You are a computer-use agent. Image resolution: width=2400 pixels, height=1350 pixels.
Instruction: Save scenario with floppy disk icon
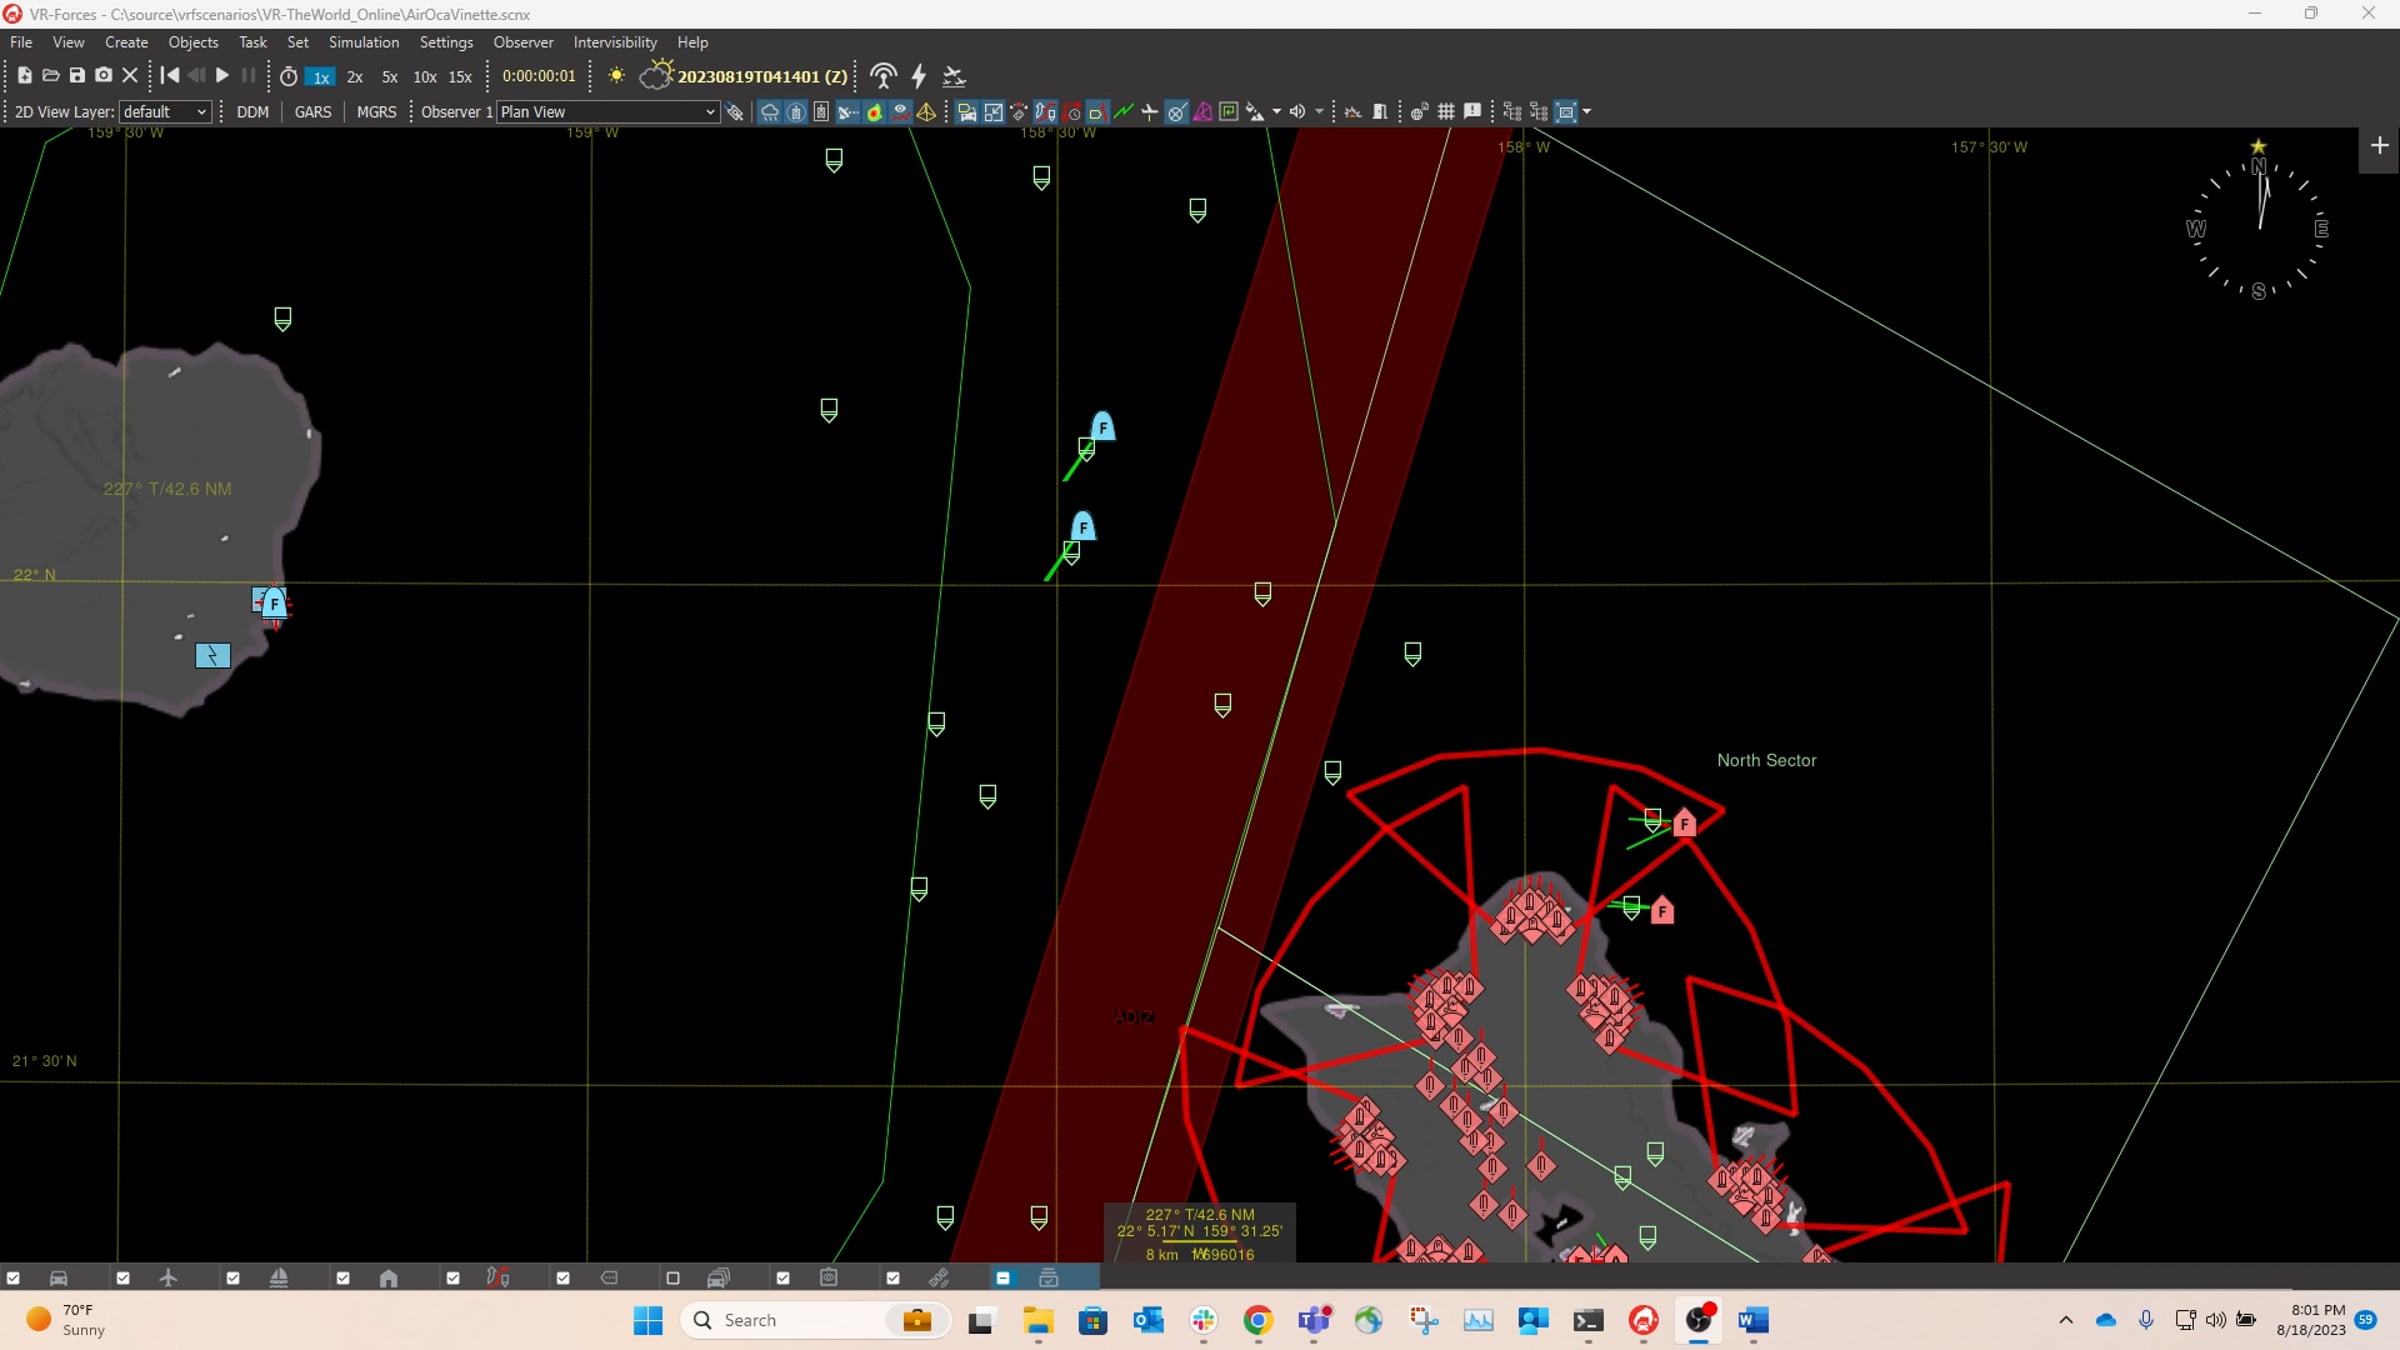tap(77, 76)
